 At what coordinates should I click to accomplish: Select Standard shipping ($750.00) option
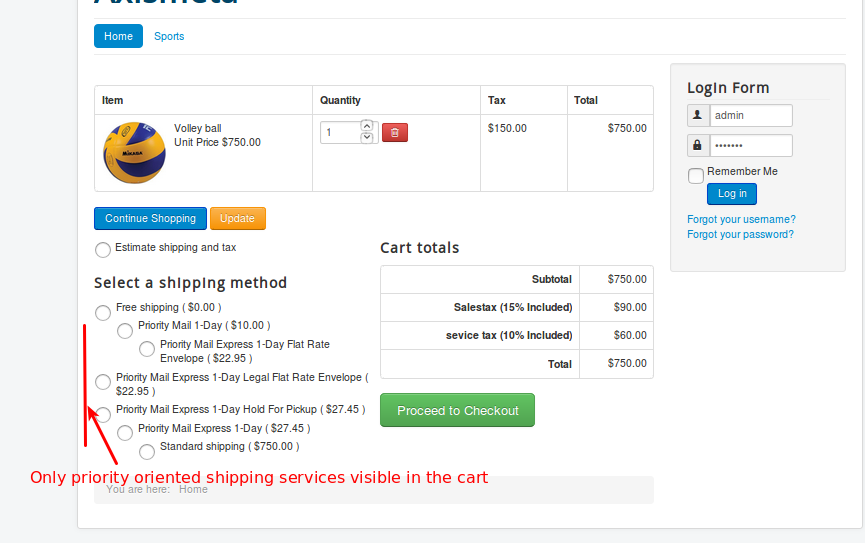click(x=147, y=452)
